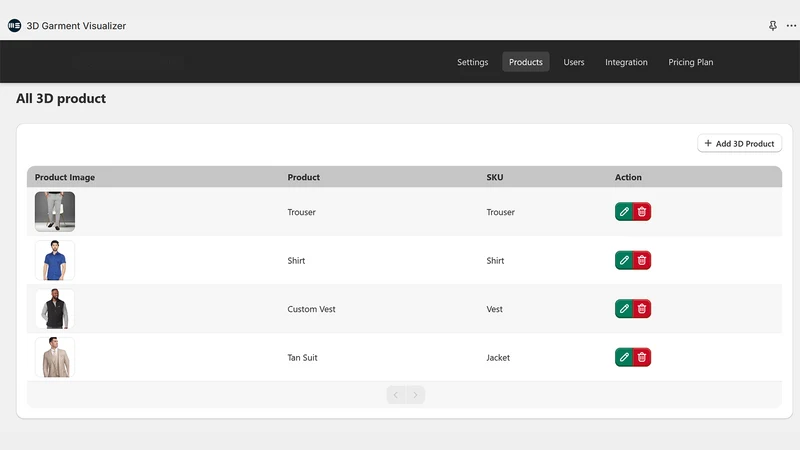The height and width of the screenshot is (450, 800).
Task: Open the blue Shirt product thumbnail
Action: tap(55, 260)
